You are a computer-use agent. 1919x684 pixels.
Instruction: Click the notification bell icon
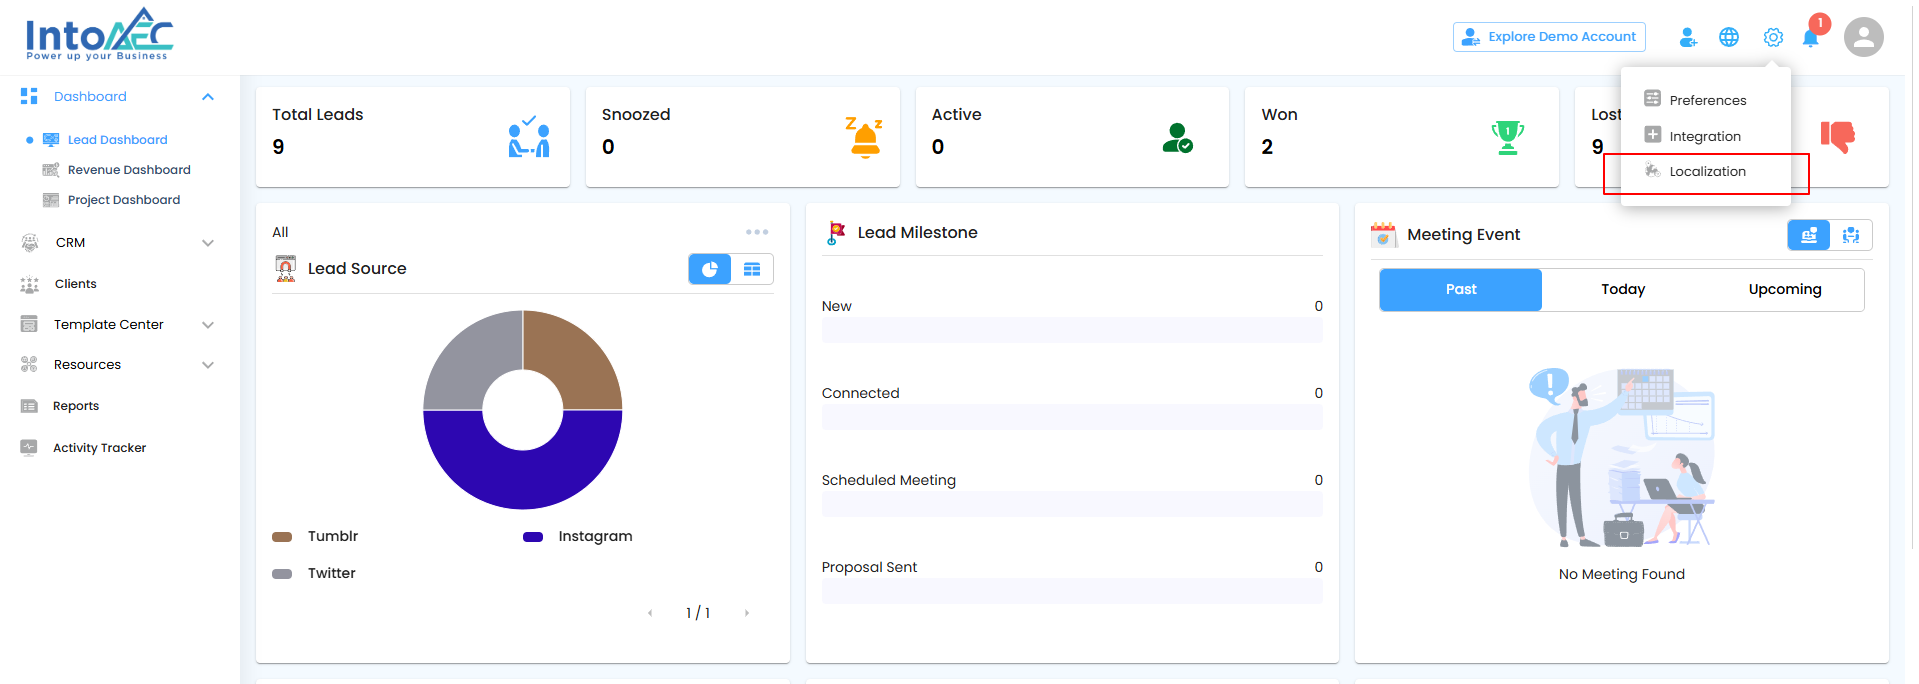pos(1810,38)
